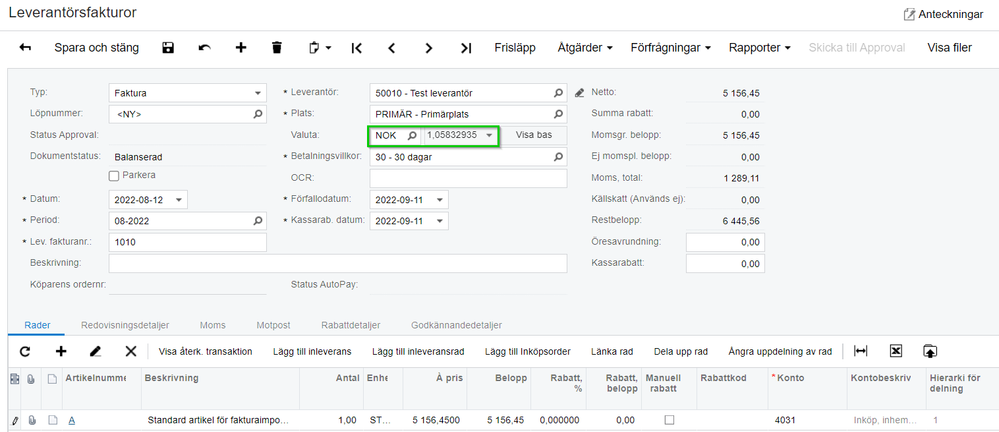The height and width of the screenshot is (432, 999).
Task: Switch to the Redovisningsdetaljer tab
Action: (x=125, y=325)
